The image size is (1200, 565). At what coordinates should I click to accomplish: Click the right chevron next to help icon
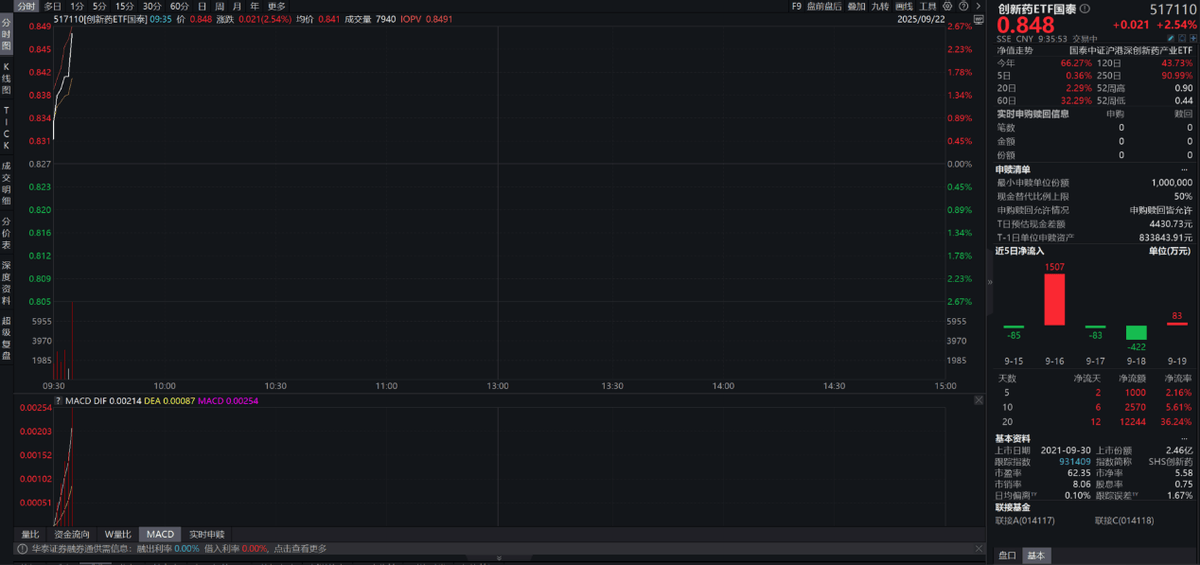[978, 6]
